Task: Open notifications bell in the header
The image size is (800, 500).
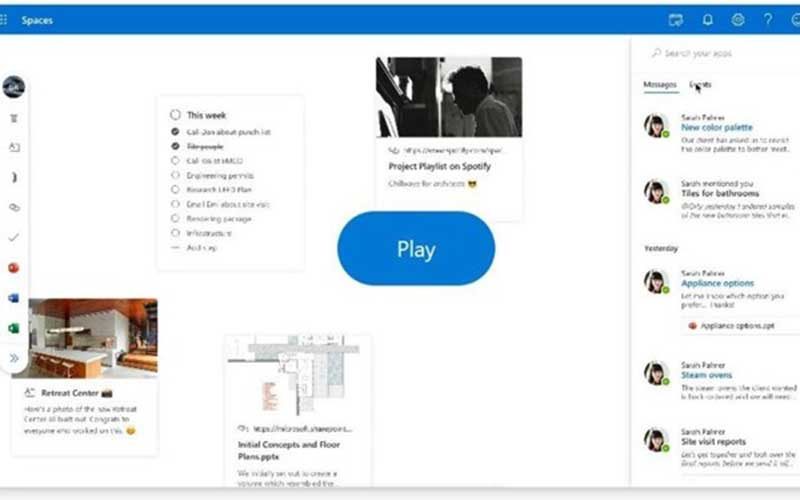Action: pos(708,20)
